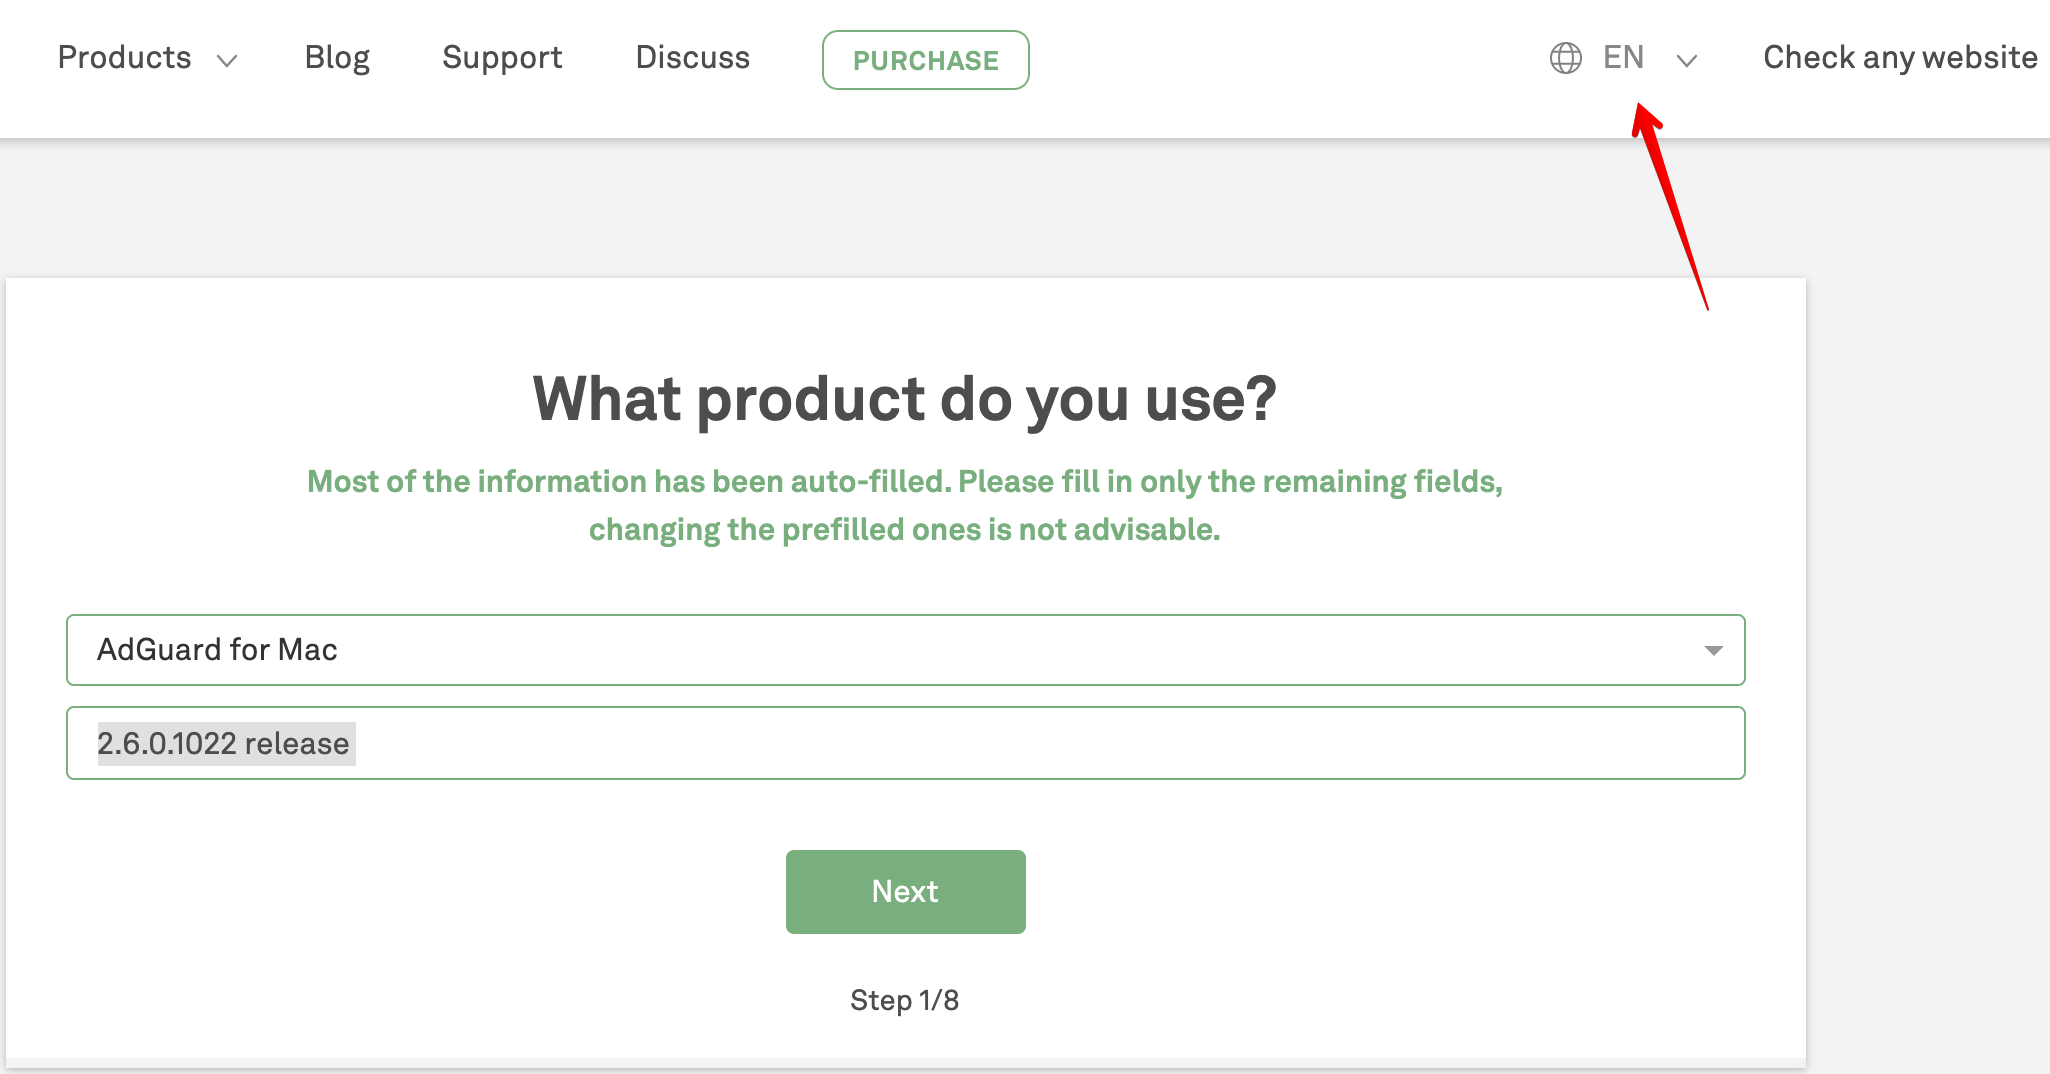Expand the Products menu chevron
The image size is (2050, 1074).
point(227,61)
